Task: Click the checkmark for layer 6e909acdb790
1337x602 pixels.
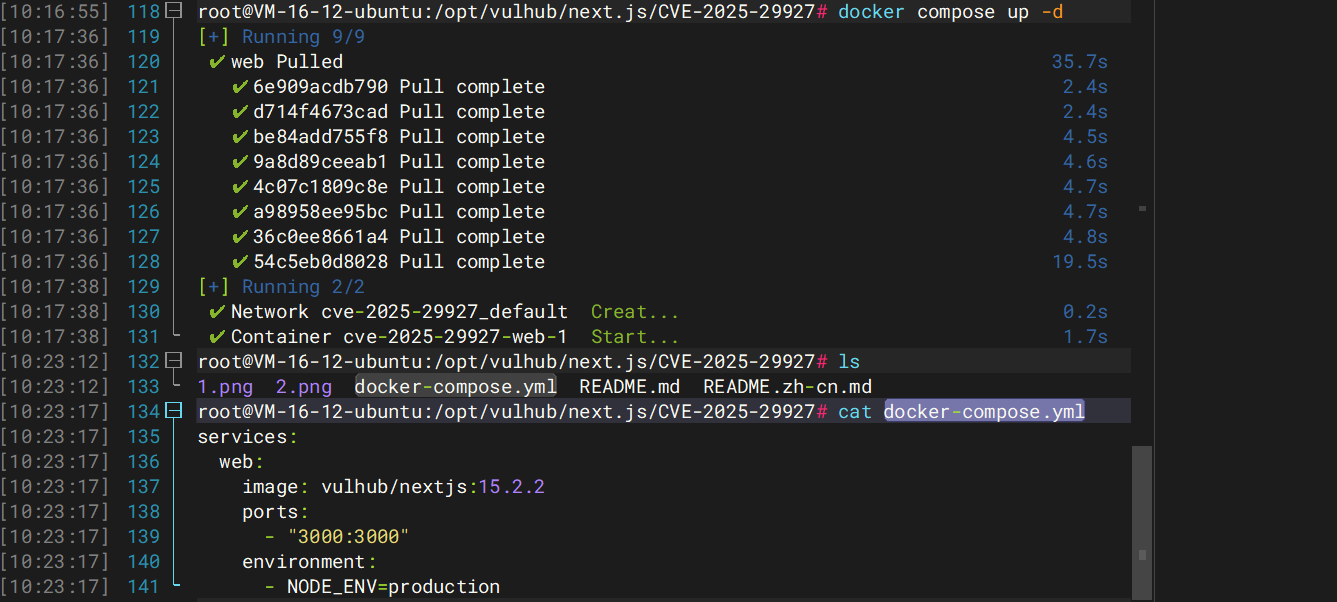Action: pos(239,87)
